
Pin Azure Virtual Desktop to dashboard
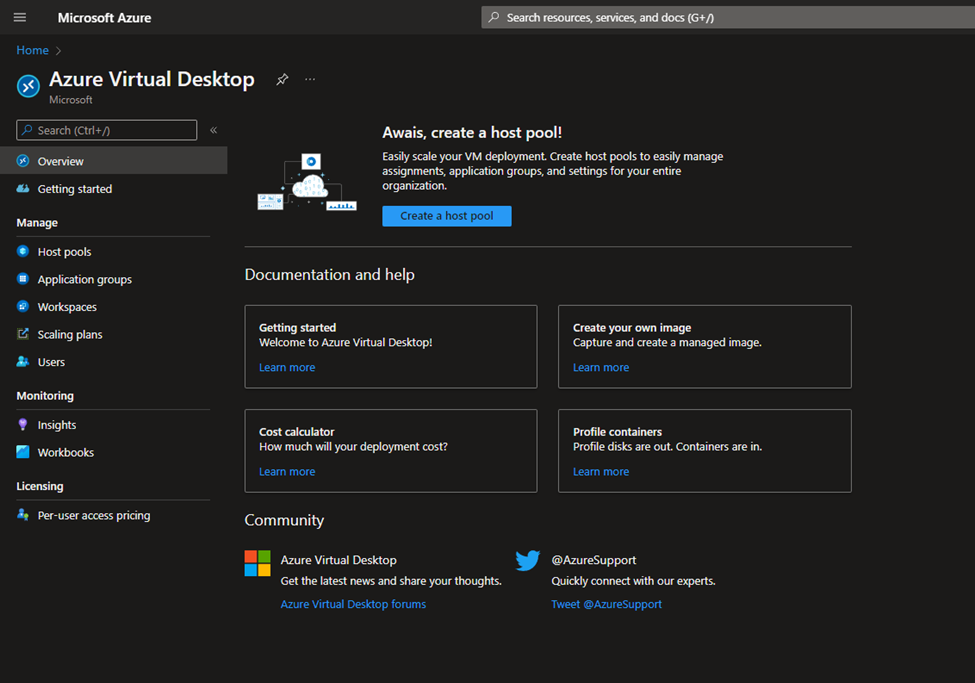[x=282, y=79]
